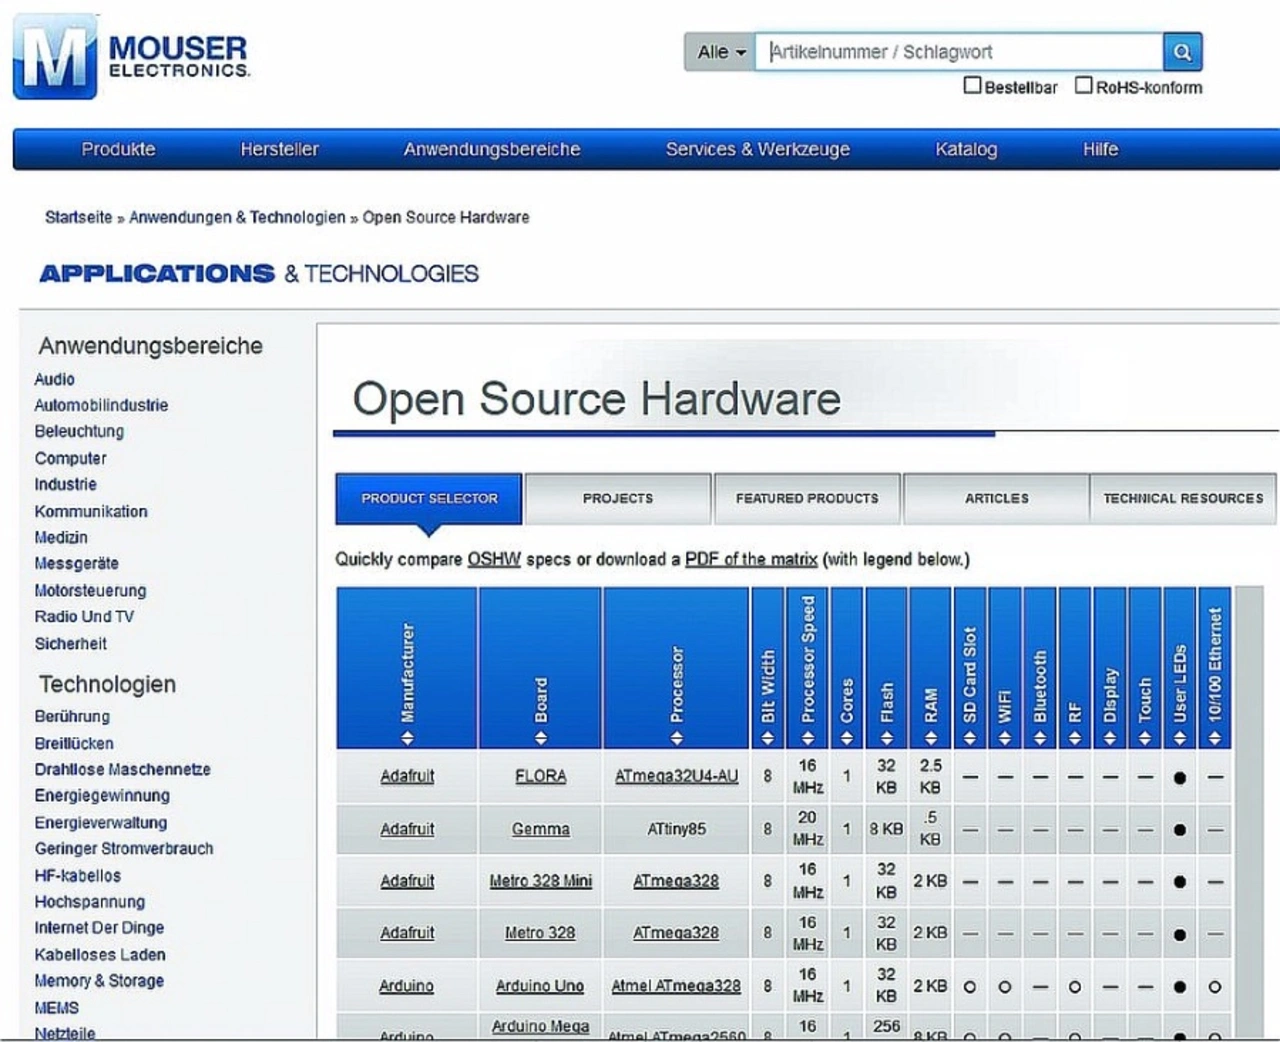Open Adafruit link in FLORA row
Screen dimensions: 1280x1042
click(407, 776)
